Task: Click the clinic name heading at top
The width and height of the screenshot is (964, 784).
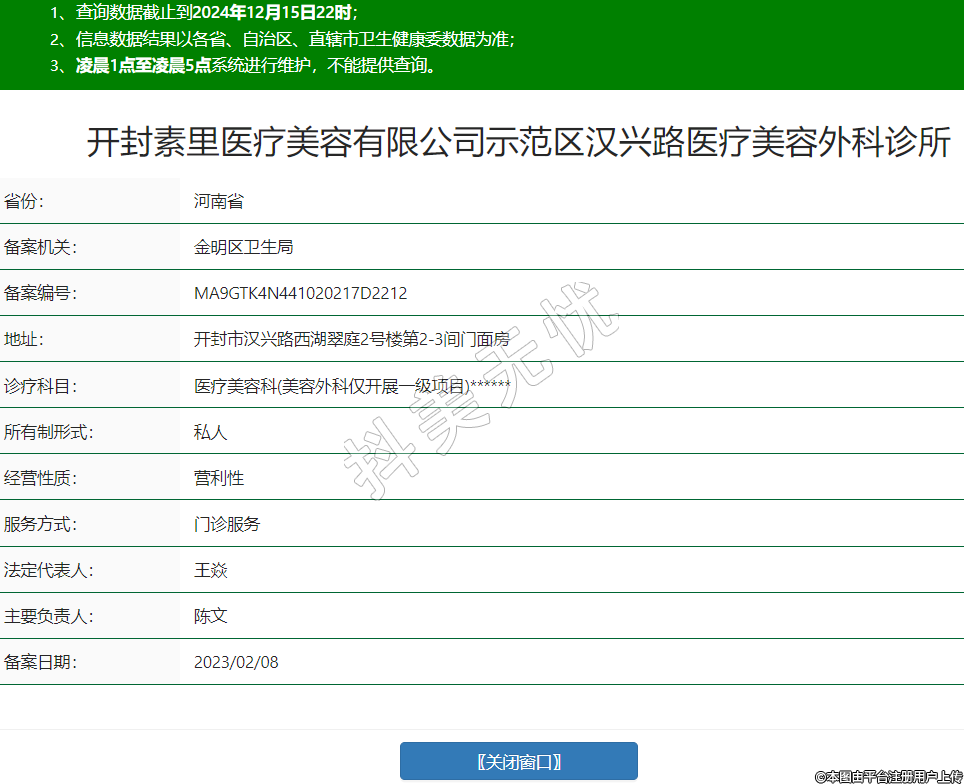Action: tap(518, 143)
